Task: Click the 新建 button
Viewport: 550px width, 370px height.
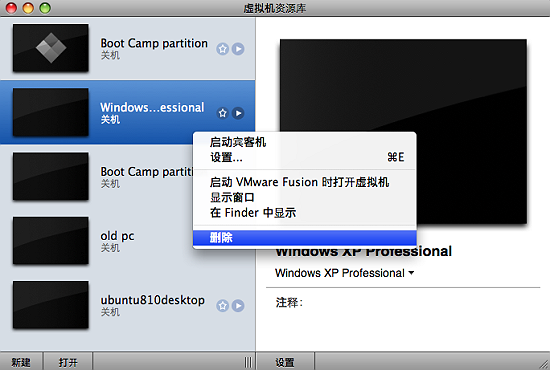Action: [21, 362]
